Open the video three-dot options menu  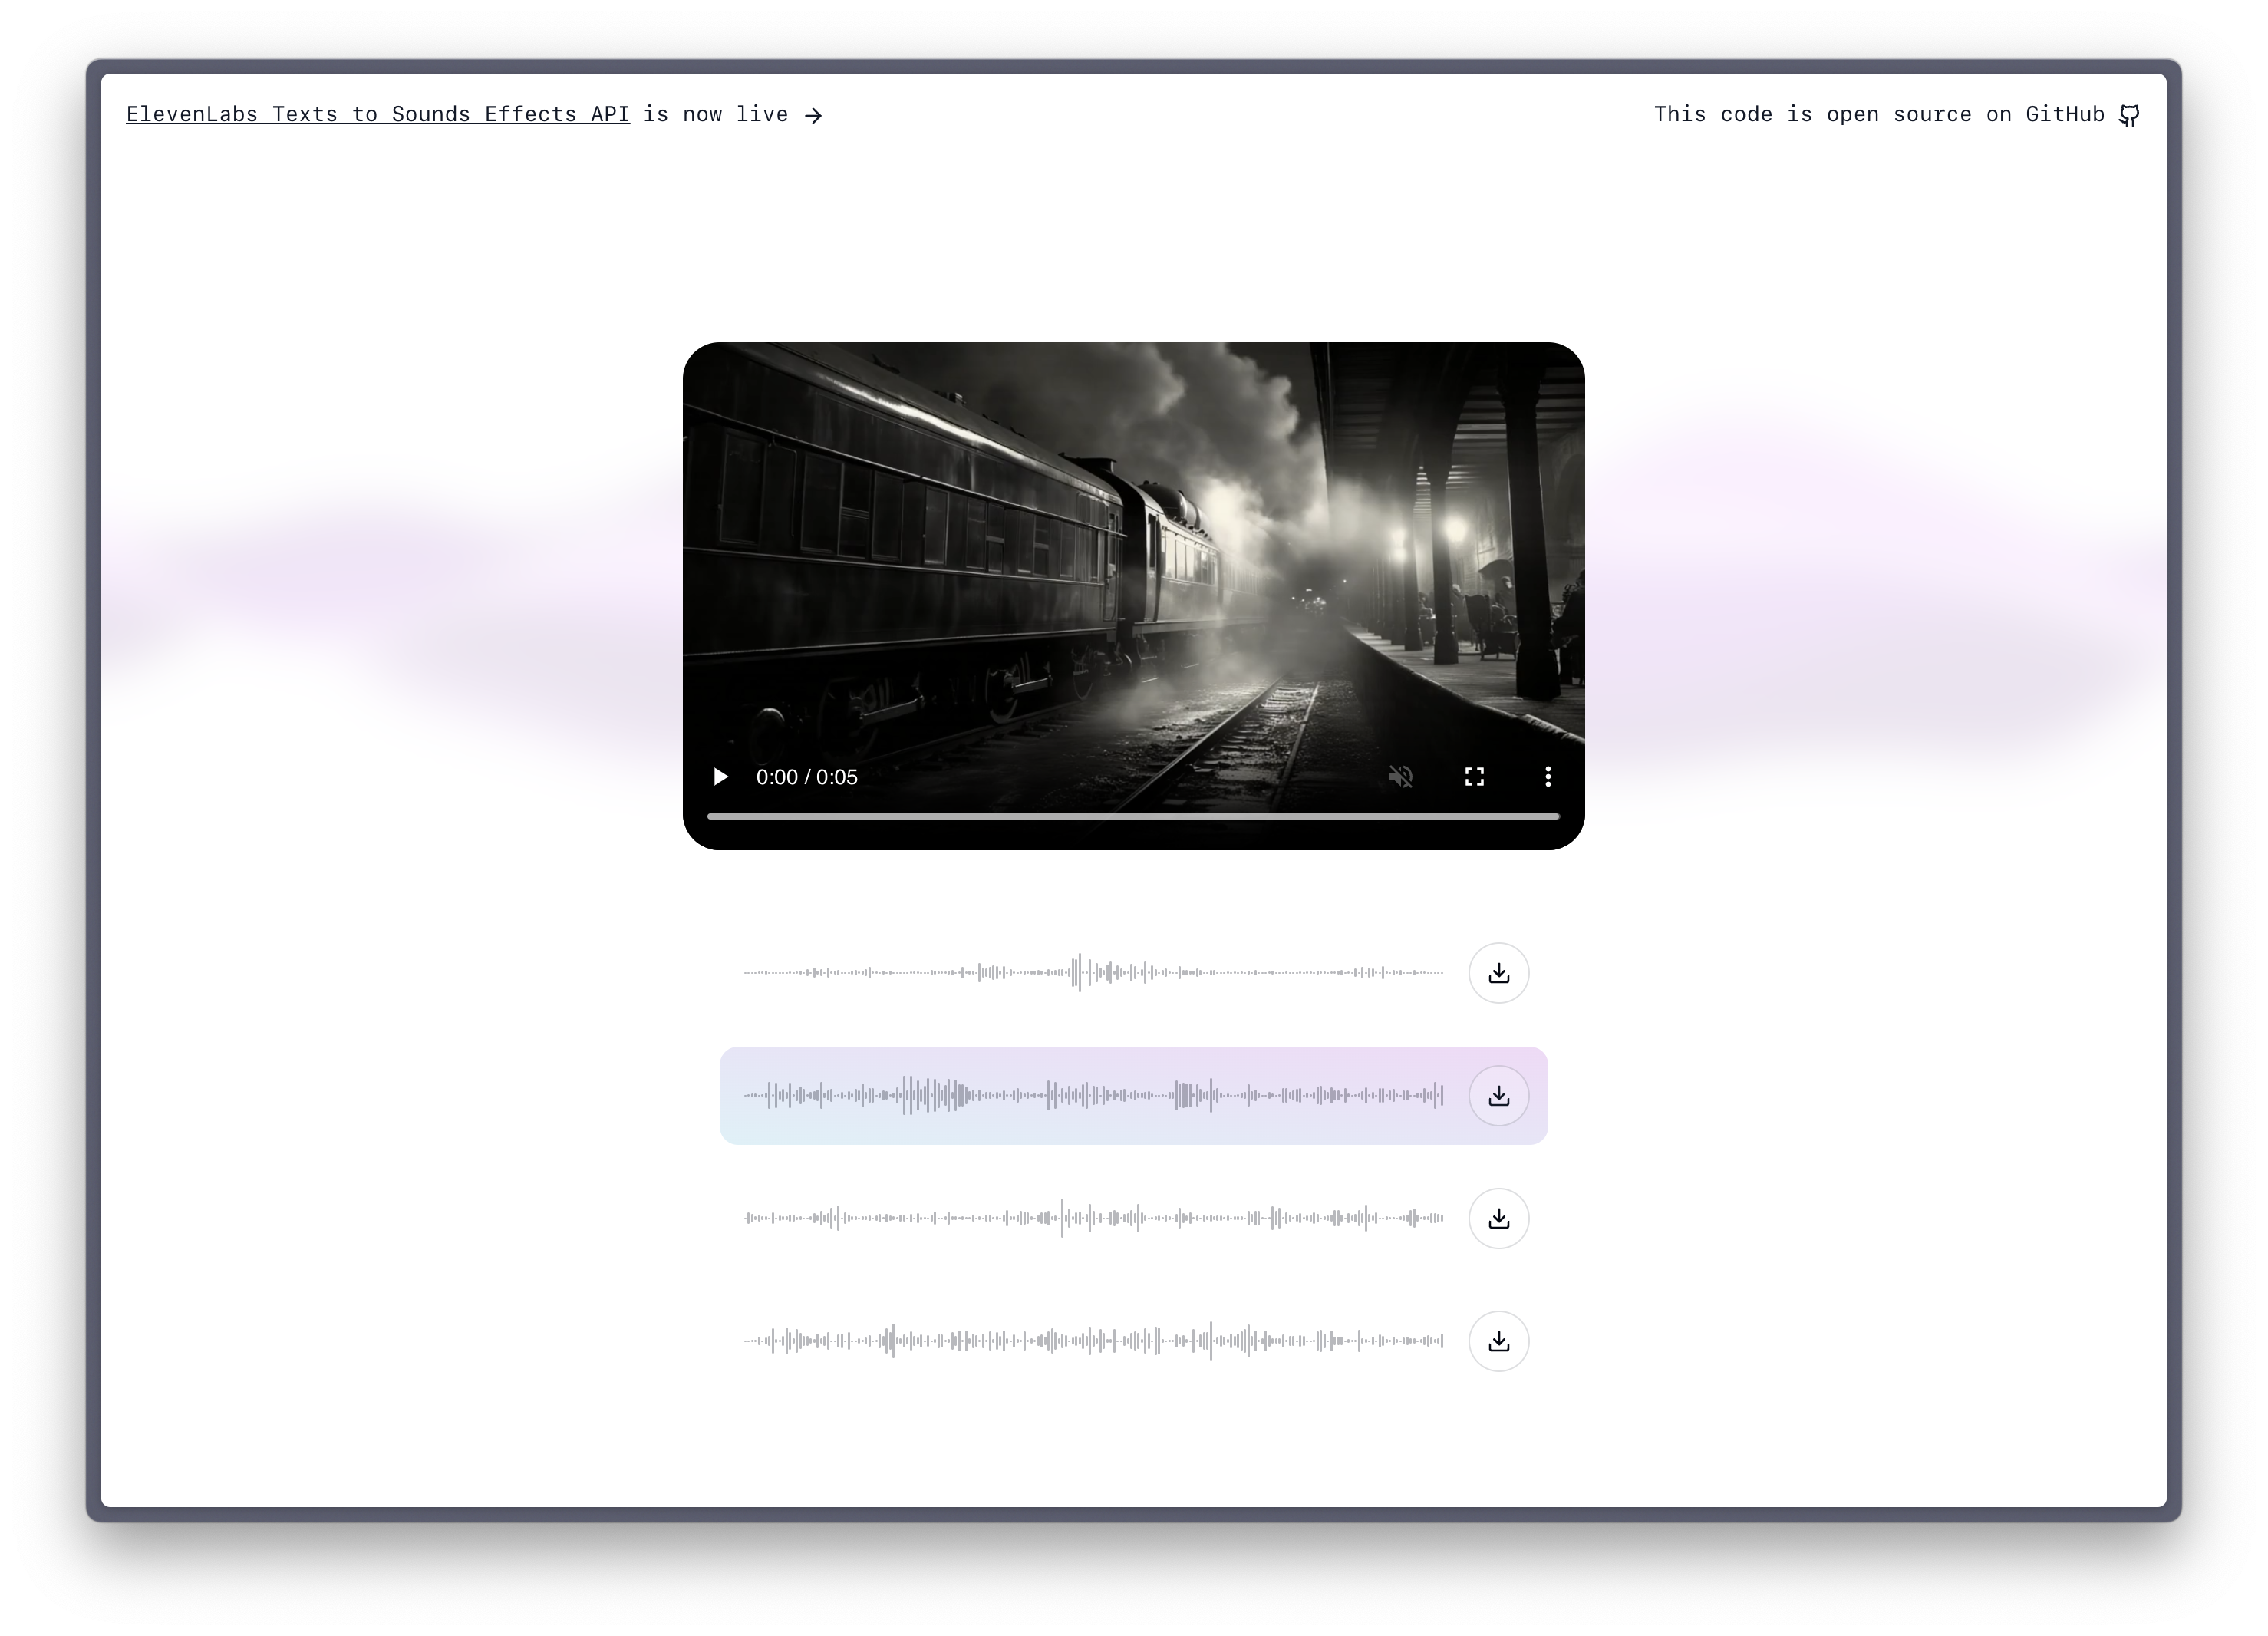tap(1547, 777)
